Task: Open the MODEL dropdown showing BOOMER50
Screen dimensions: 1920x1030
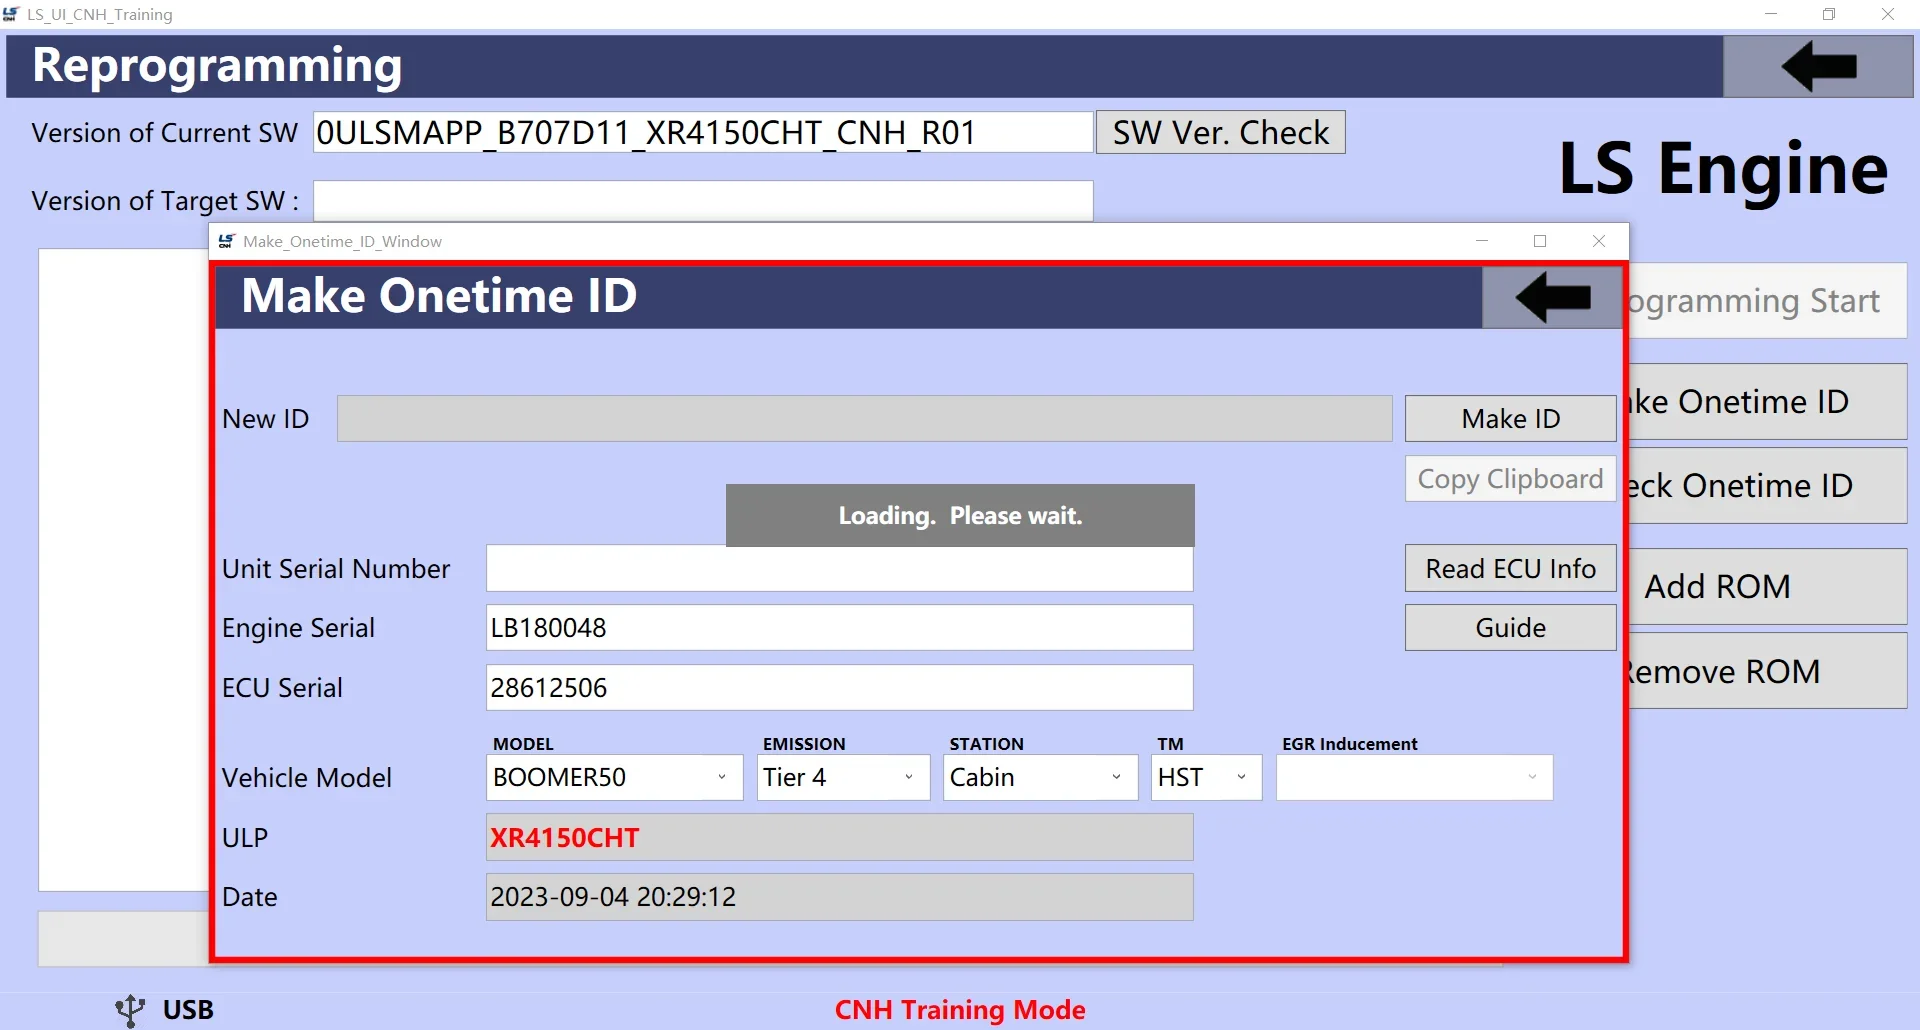Action: pos(614,777)
